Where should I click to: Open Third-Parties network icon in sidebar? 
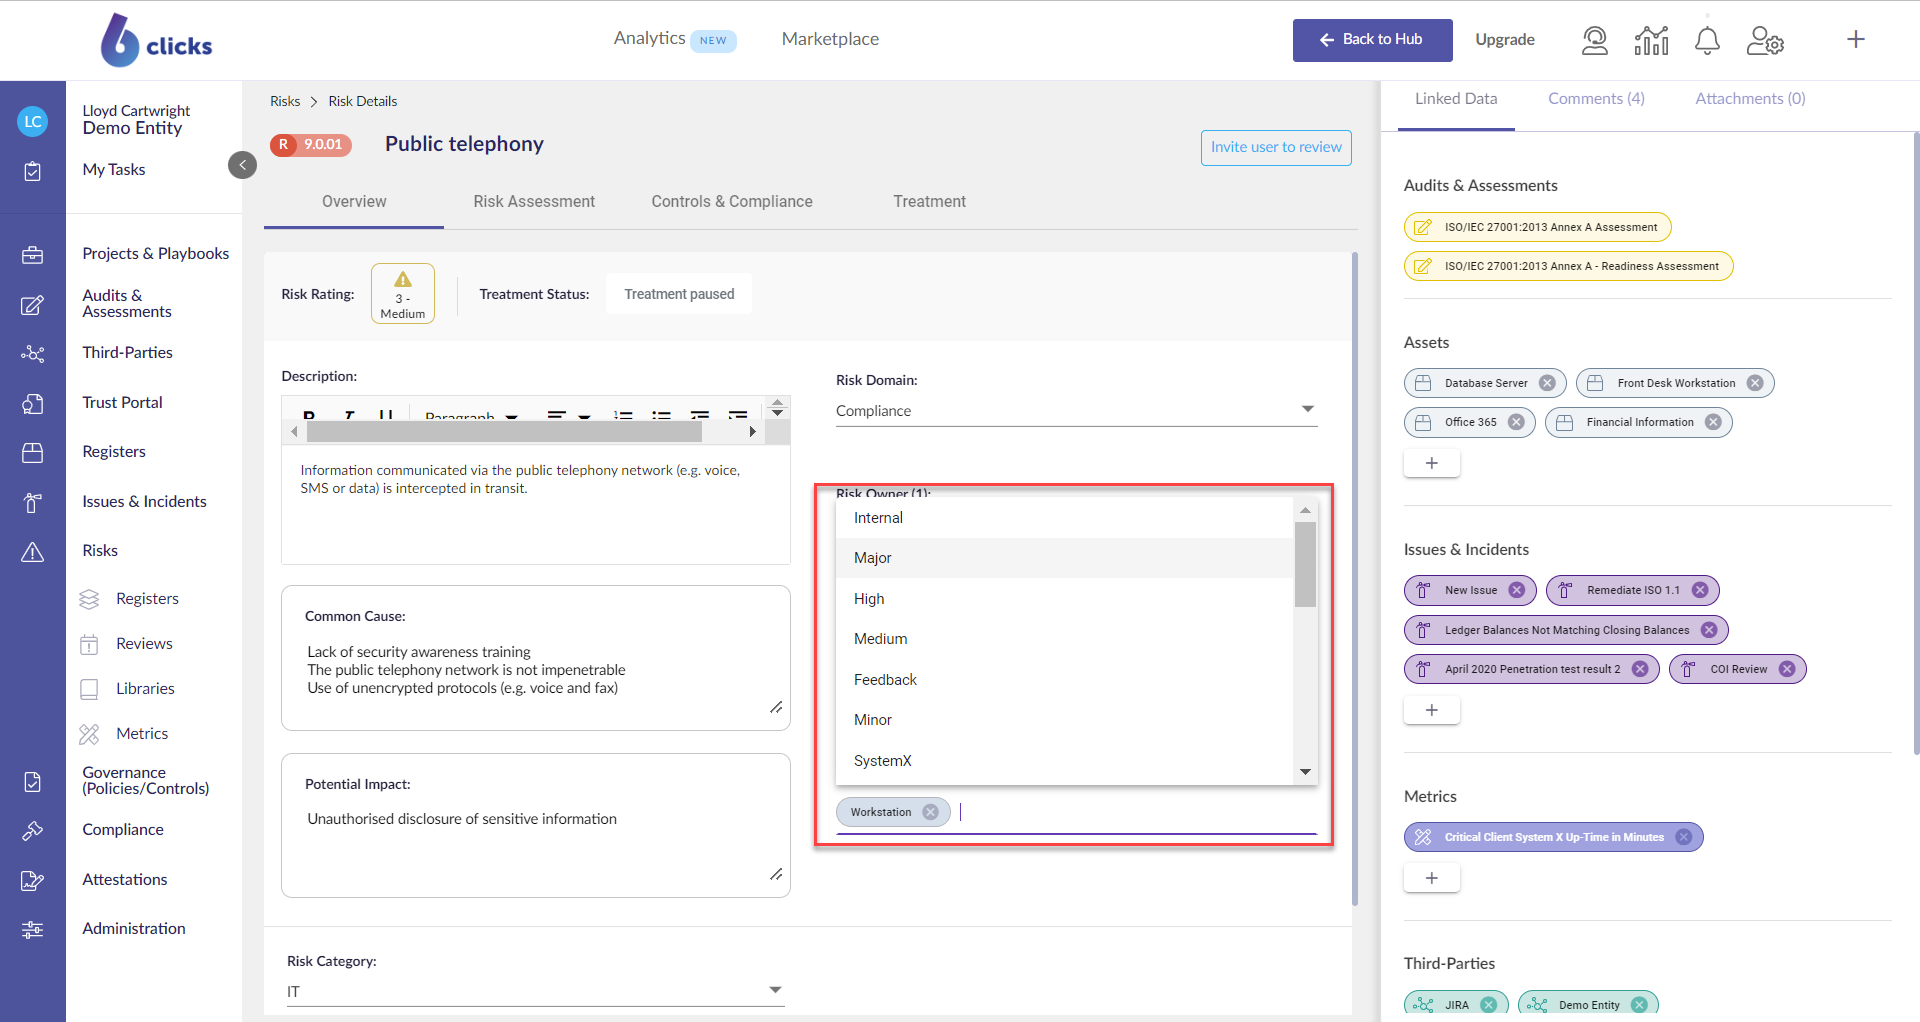point(33,354)
